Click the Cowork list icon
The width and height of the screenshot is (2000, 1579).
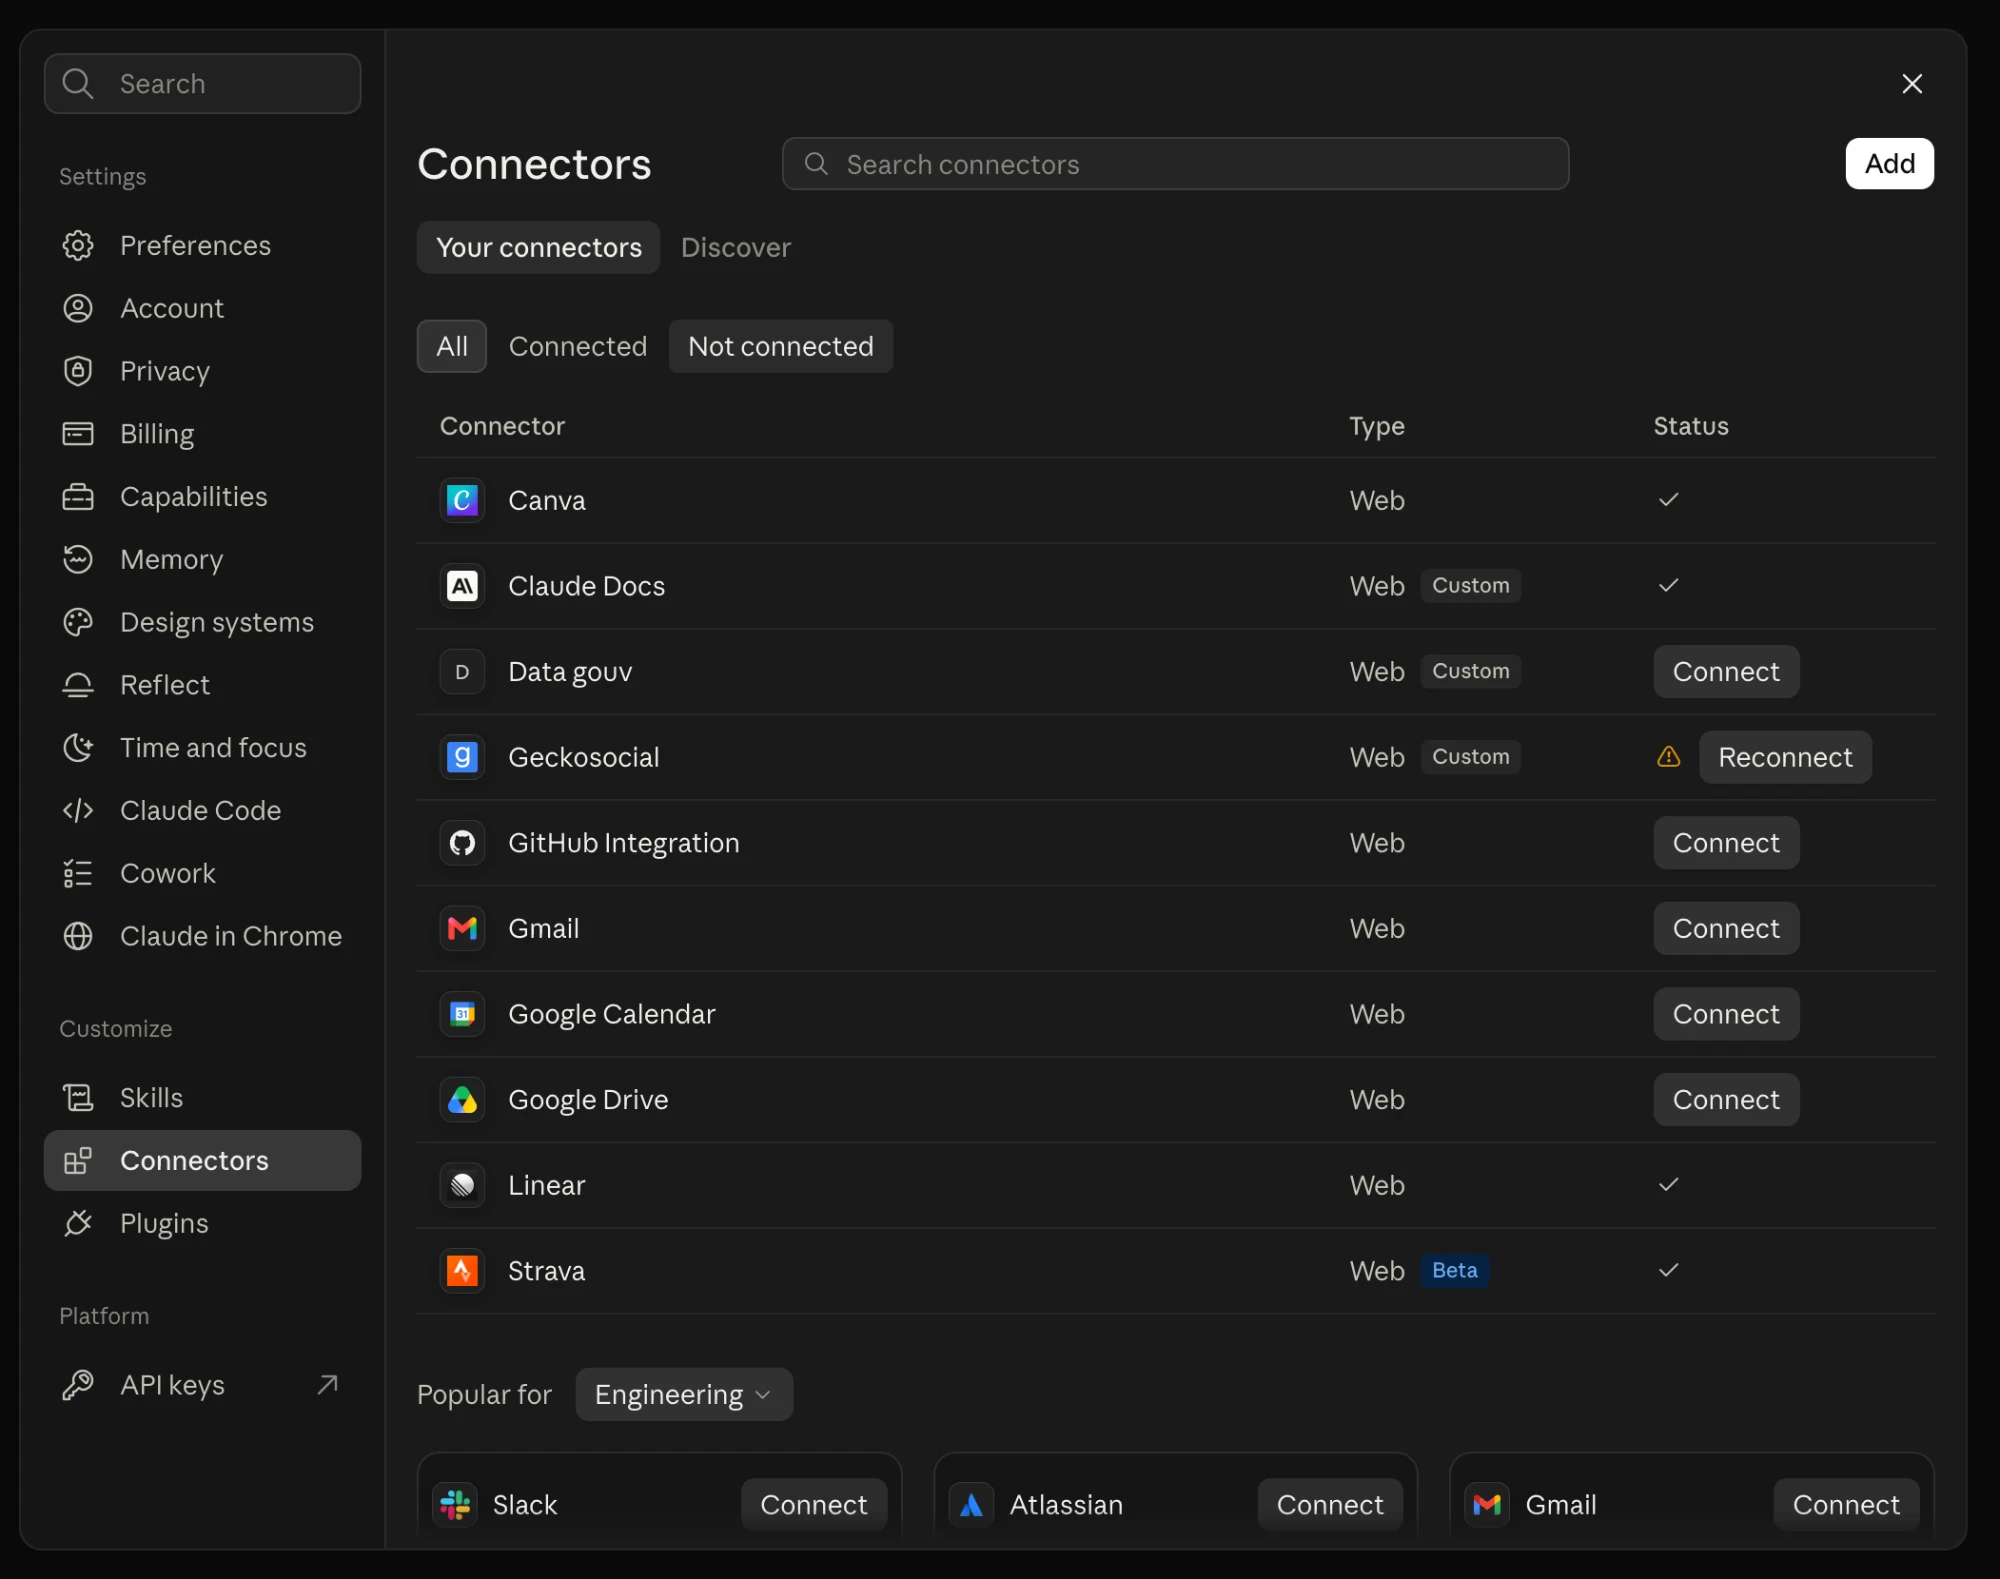click(x=78, y=873)
